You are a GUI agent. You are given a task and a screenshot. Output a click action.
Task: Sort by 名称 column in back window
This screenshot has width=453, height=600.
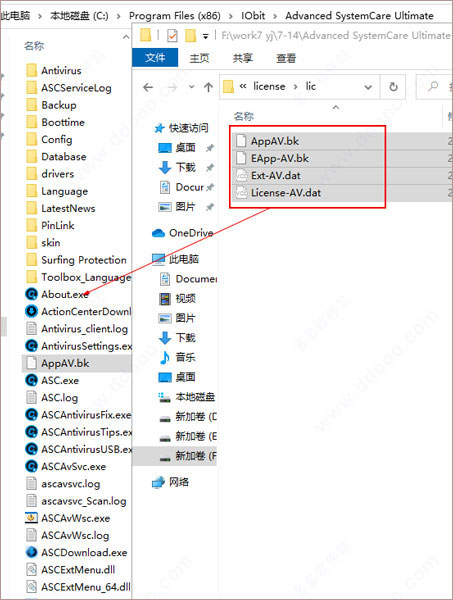click(x=34, y=46)
